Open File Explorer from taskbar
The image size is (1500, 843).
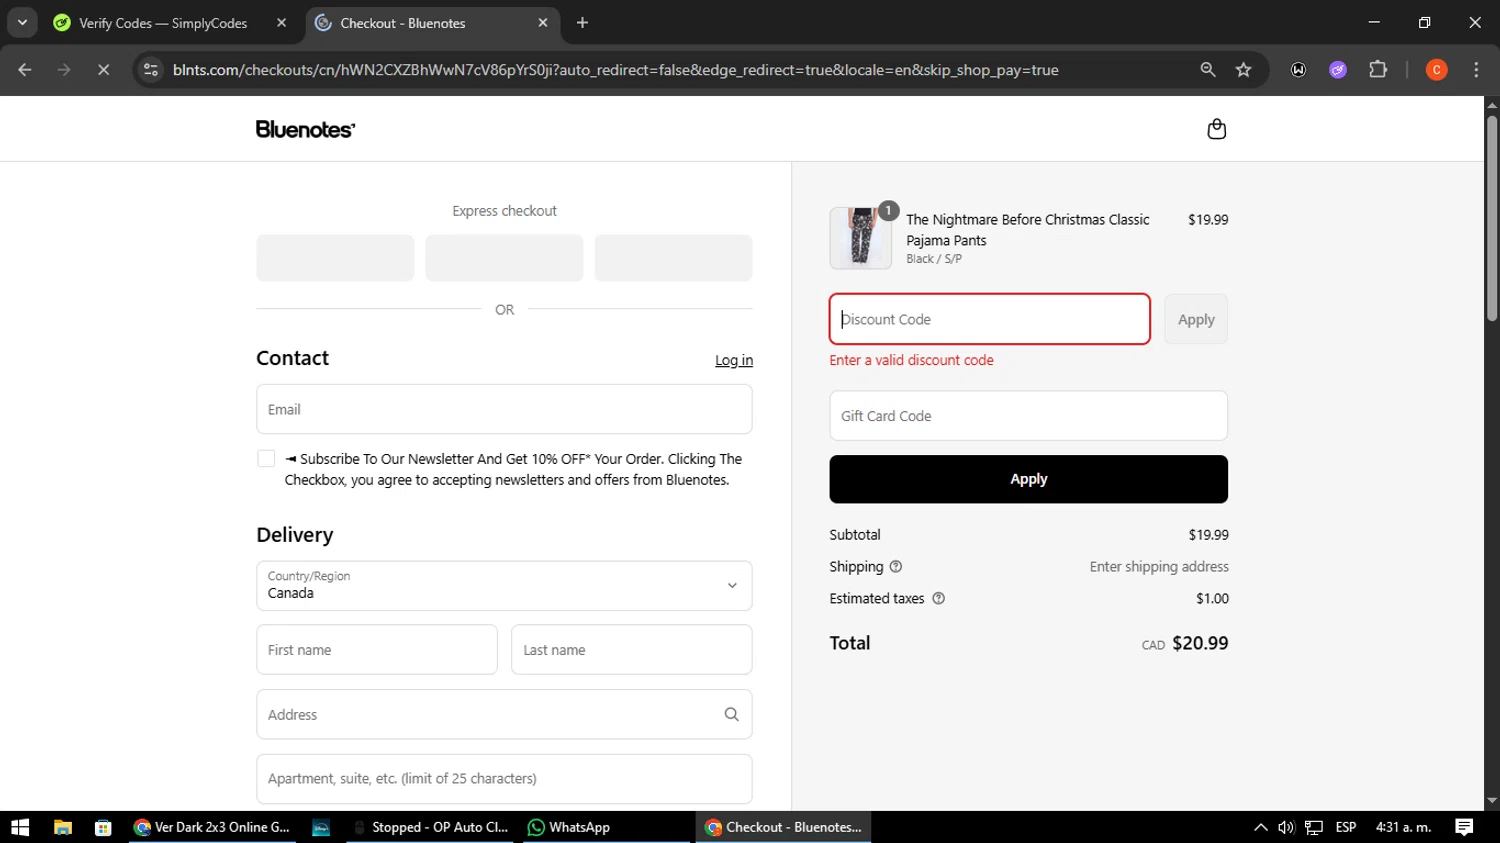[62, 827]
